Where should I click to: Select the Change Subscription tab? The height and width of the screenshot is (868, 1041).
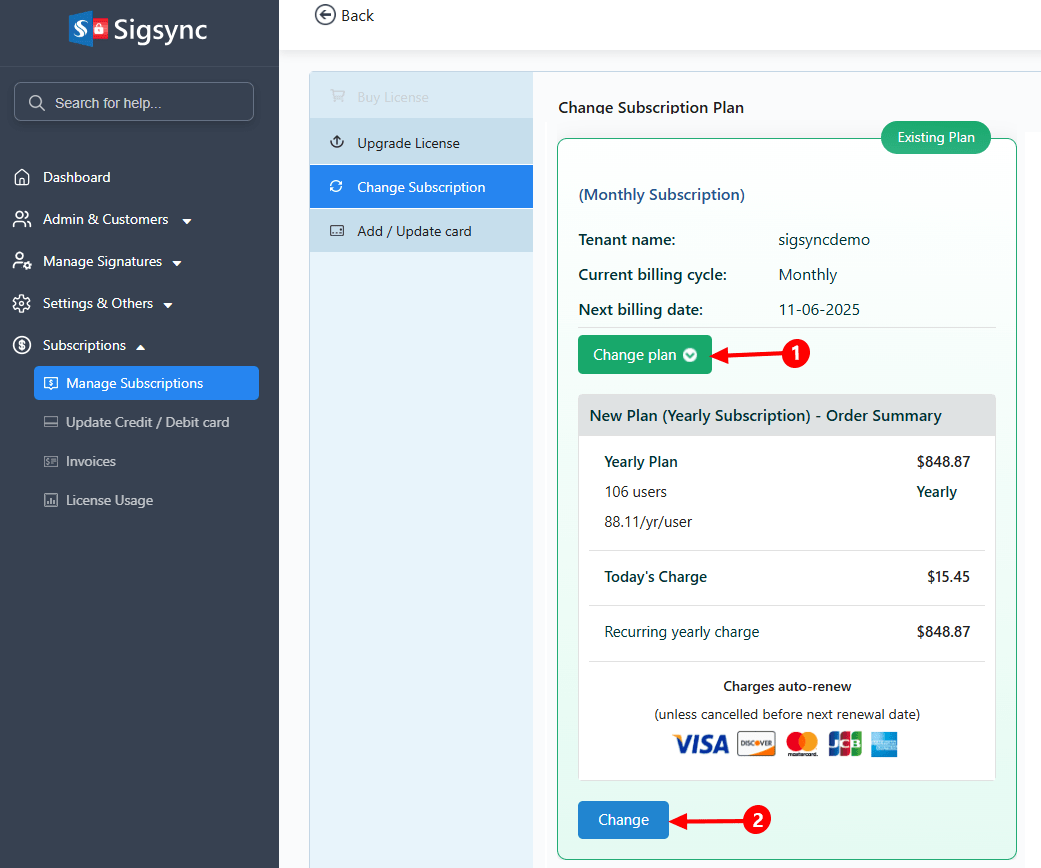420,187
